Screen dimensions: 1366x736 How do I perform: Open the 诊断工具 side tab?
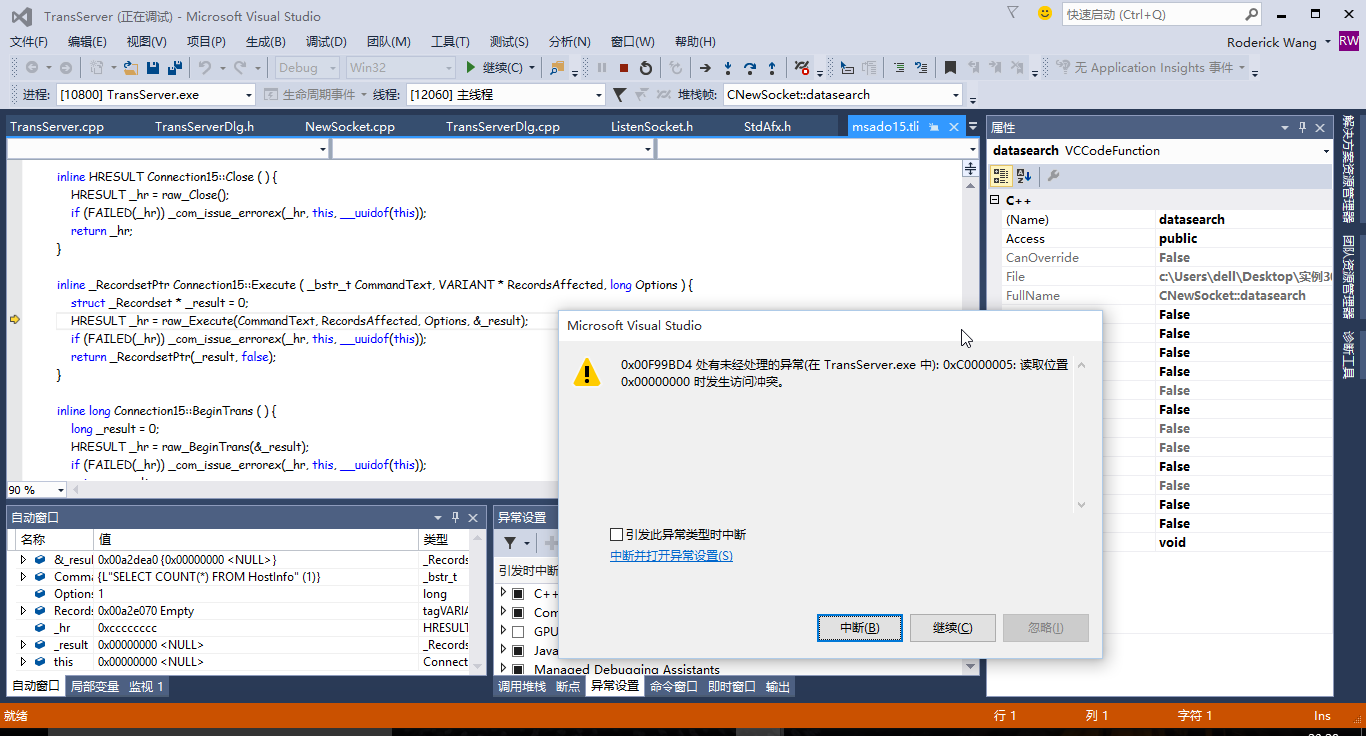coord(1348,355)
